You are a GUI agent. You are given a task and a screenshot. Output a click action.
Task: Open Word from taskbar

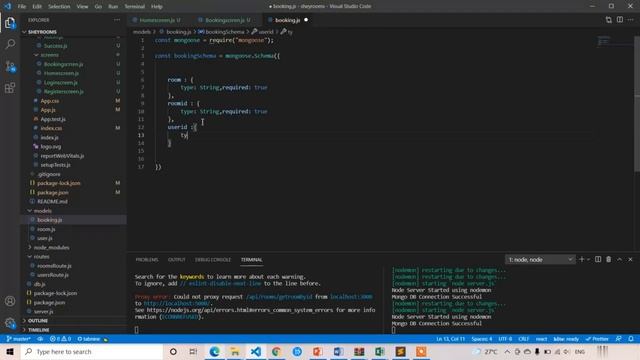point(338,351)
